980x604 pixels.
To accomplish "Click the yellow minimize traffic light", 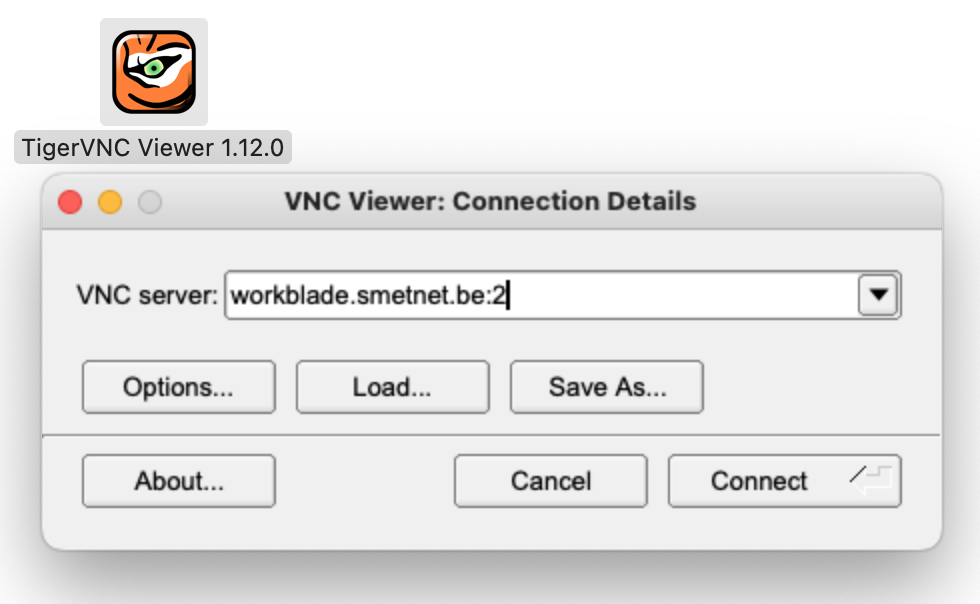I will pyautogui.click(x=110, y=202).
